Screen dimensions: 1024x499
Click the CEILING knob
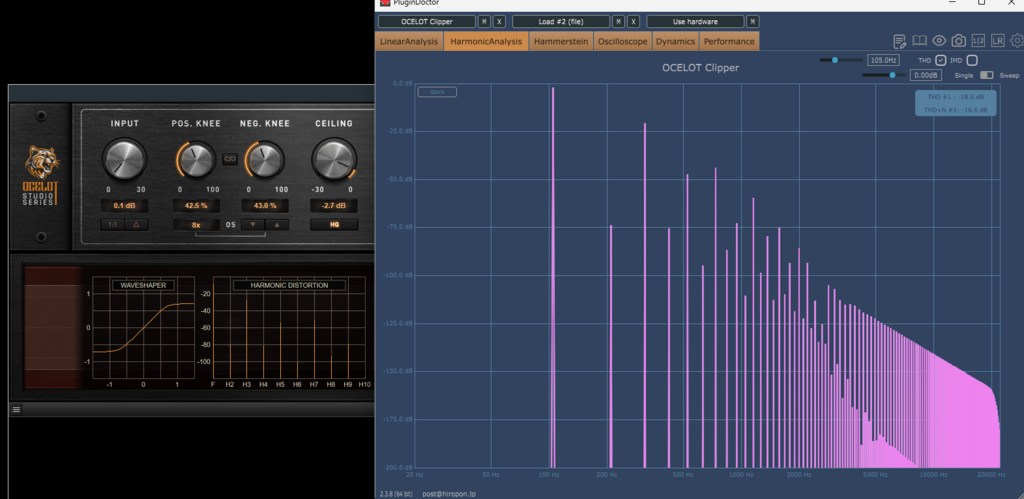point(334,159)
